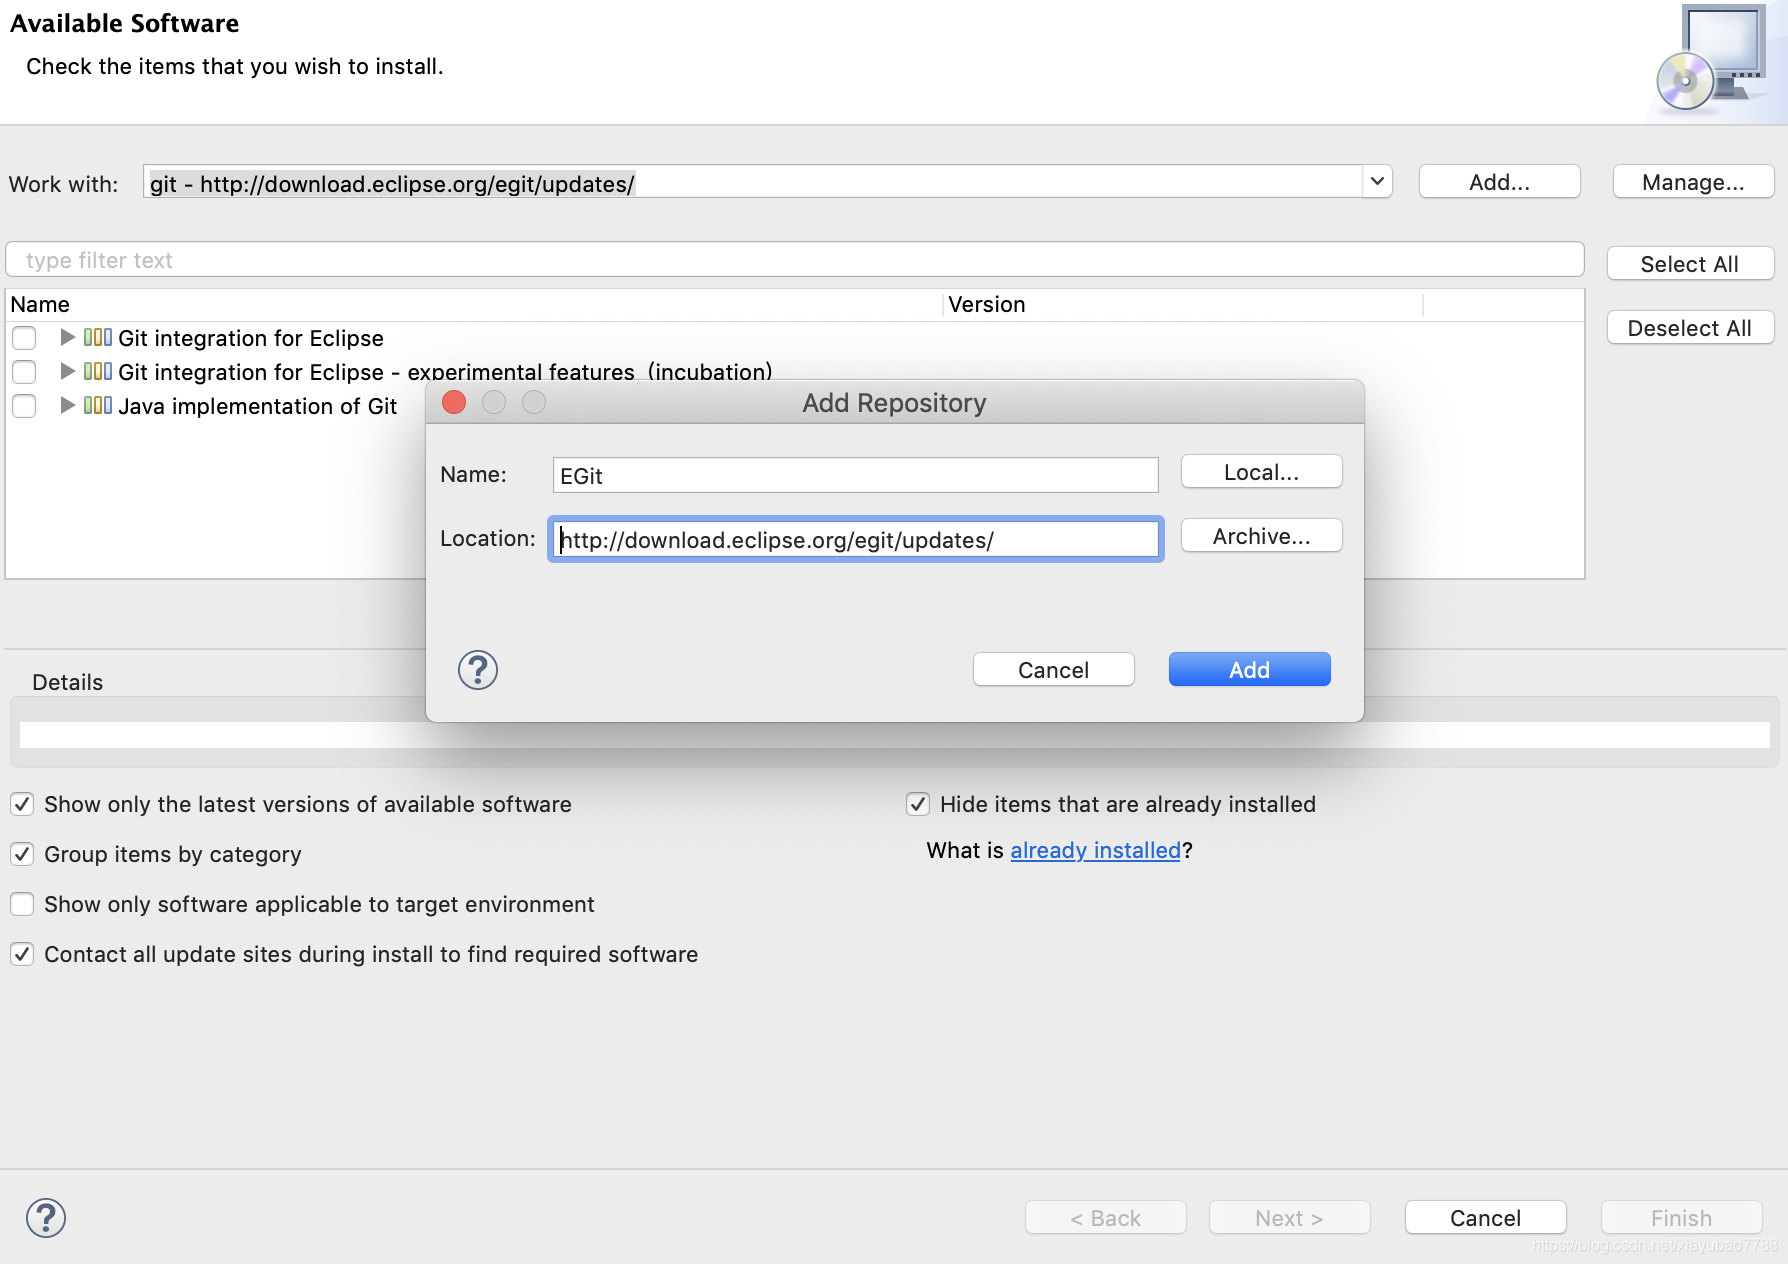The width and height of the screenshot is (1788, 1264).
Task: Enable Show only software applicable to target environment
Action: (x=22, y=904)
